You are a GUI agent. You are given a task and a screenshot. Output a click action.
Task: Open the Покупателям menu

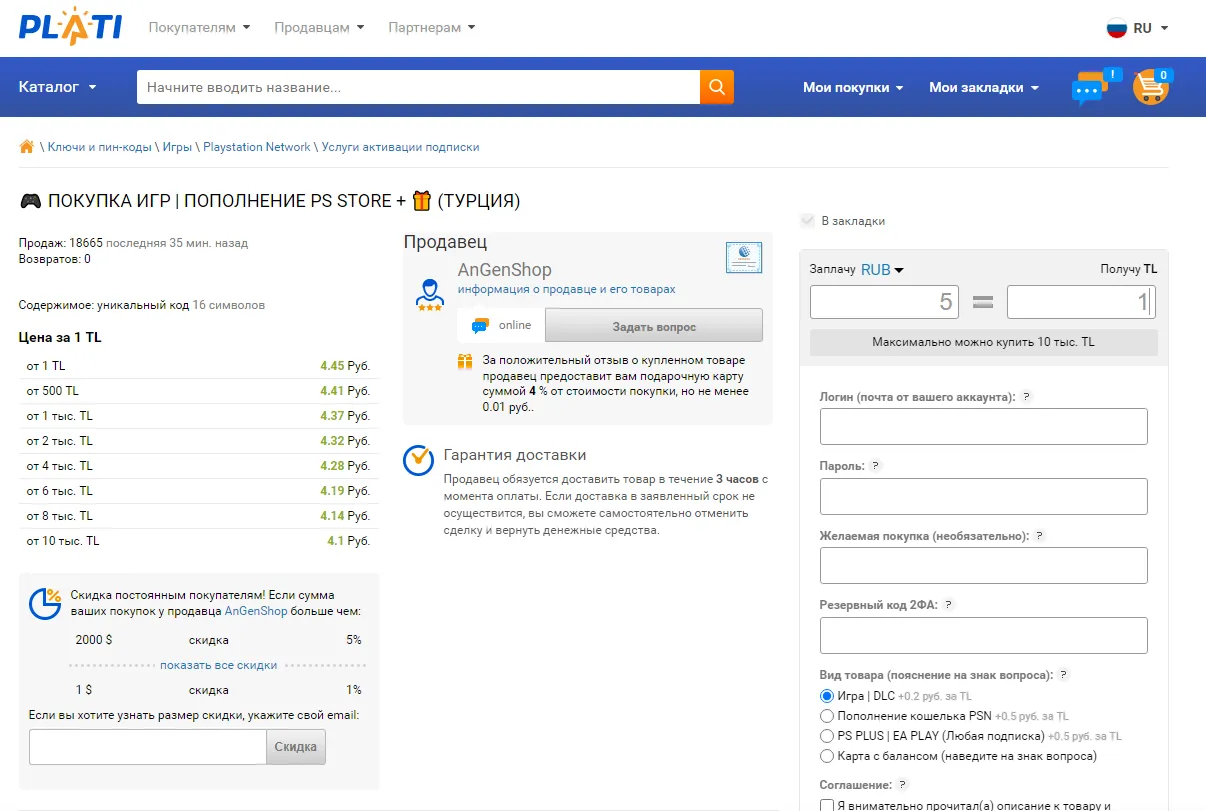click(199, 27)
